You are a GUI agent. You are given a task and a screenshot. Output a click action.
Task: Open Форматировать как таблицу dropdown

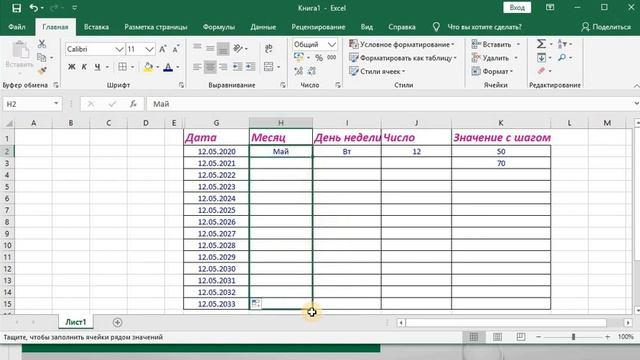coord(403,58)
